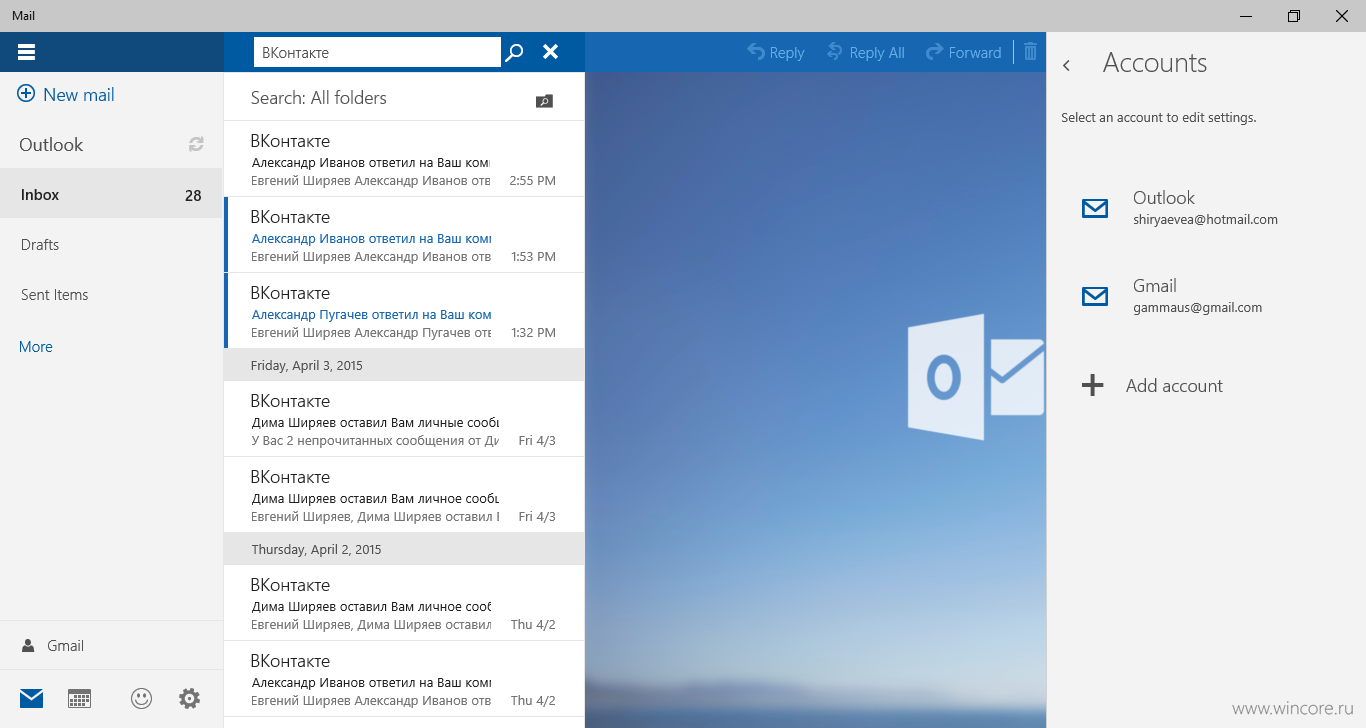
Task: Open the ВКонтакте email from 1:32 PM
Action: pyautogui.click(x=404, y=311)
